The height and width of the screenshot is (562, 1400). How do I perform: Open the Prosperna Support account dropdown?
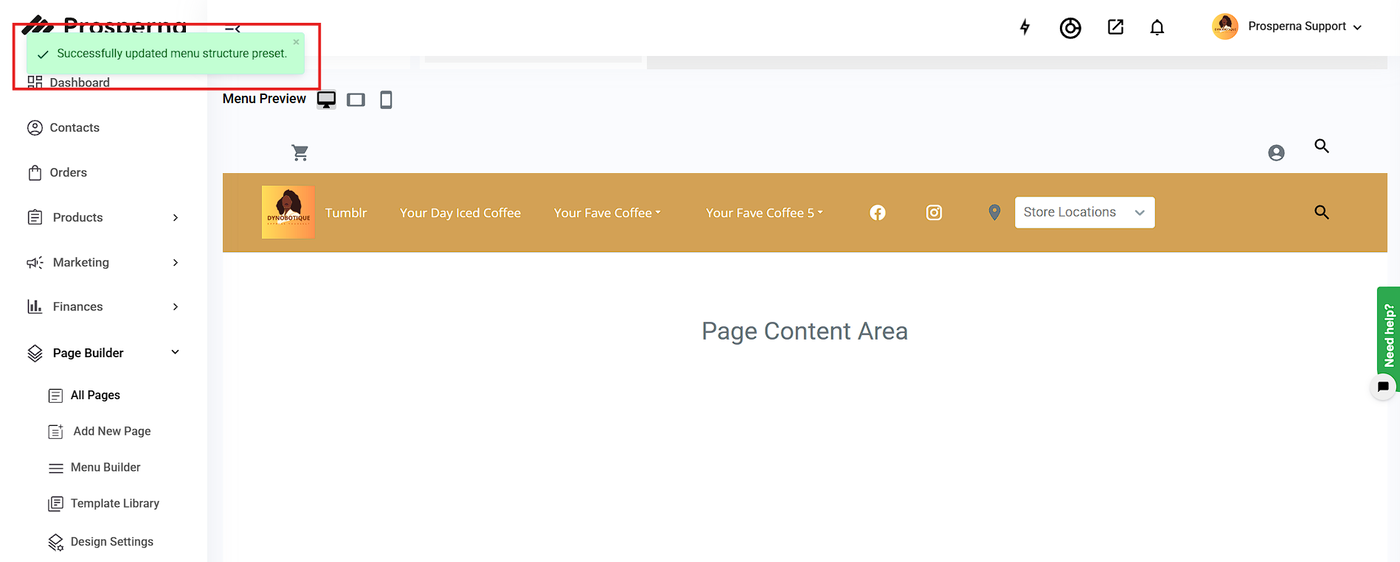[1304, 27]
